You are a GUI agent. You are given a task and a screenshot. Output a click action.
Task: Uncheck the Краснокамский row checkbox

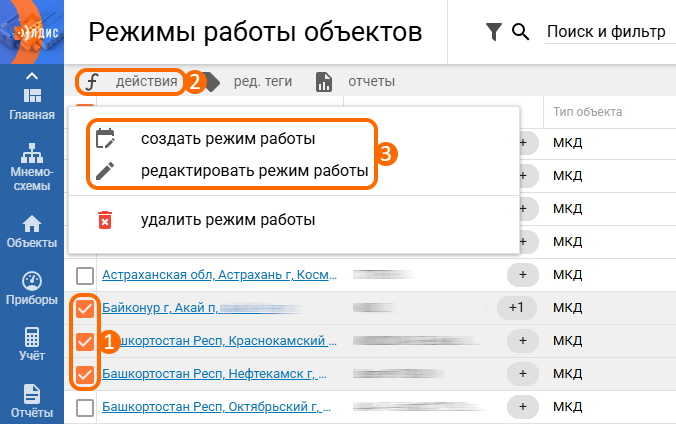(85, 341)
